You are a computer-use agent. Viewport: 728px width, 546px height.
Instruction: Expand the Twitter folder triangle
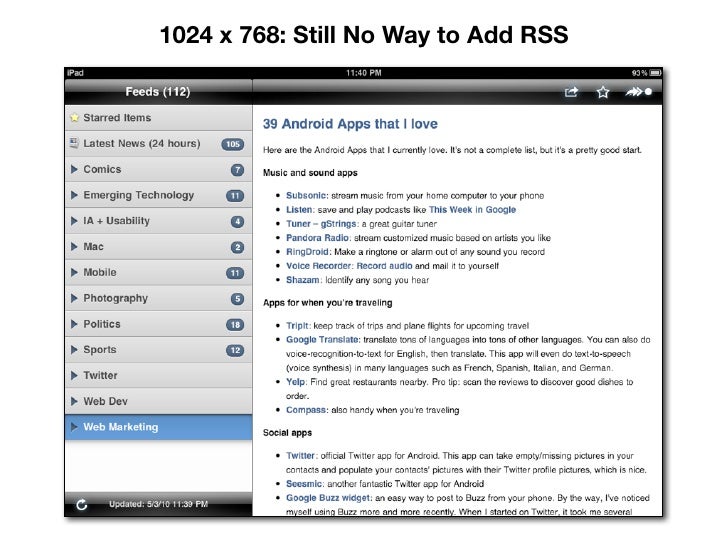pos(74,375)
